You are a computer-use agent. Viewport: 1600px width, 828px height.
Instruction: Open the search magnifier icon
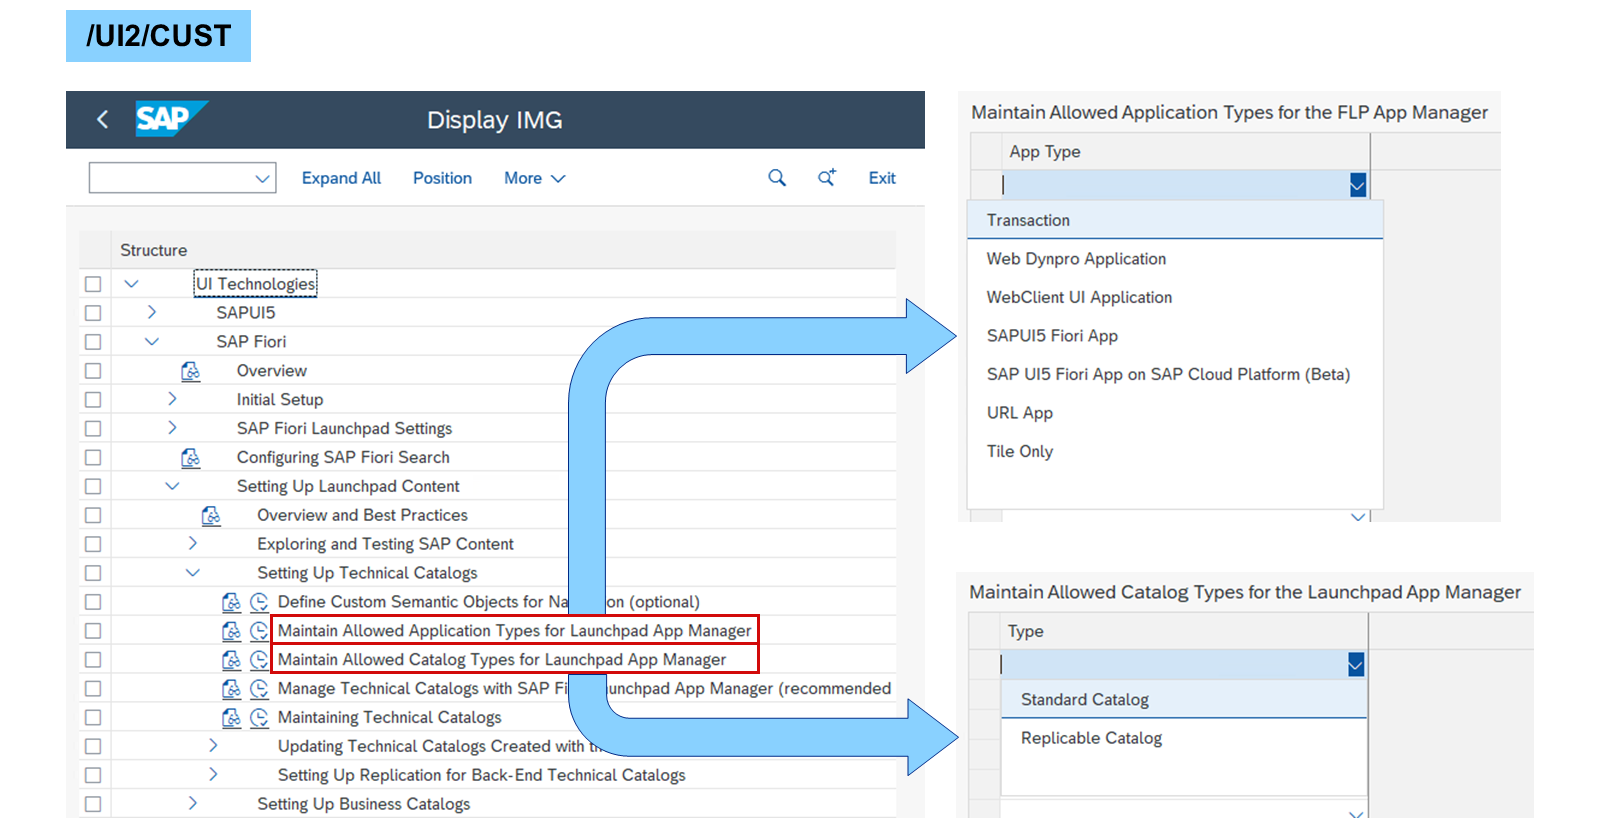click(x=777, y=178)
